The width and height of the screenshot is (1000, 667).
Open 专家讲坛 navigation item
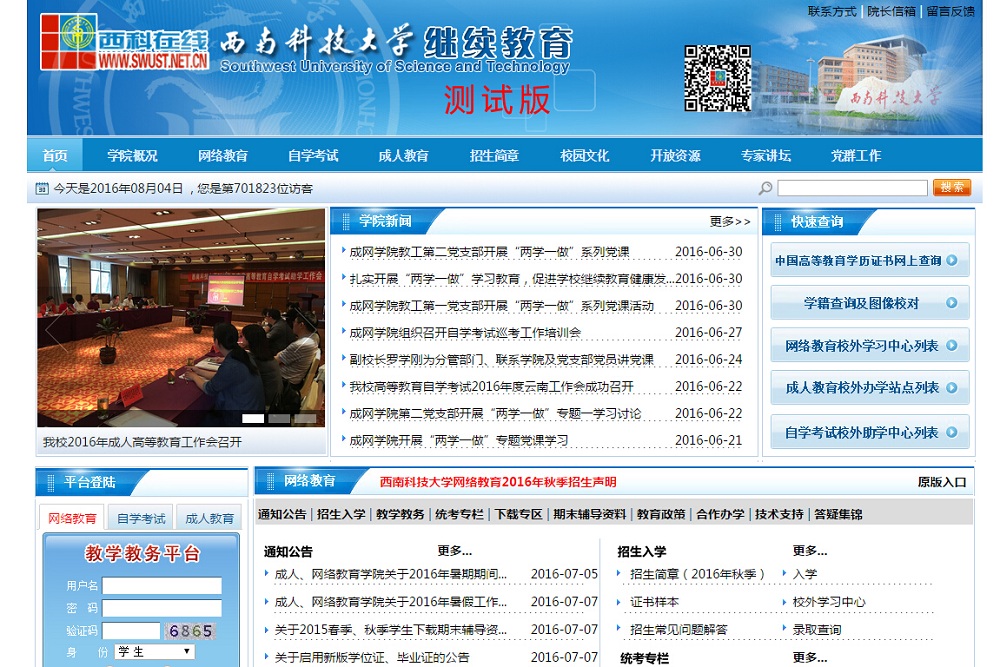click(x=766, y=155)
